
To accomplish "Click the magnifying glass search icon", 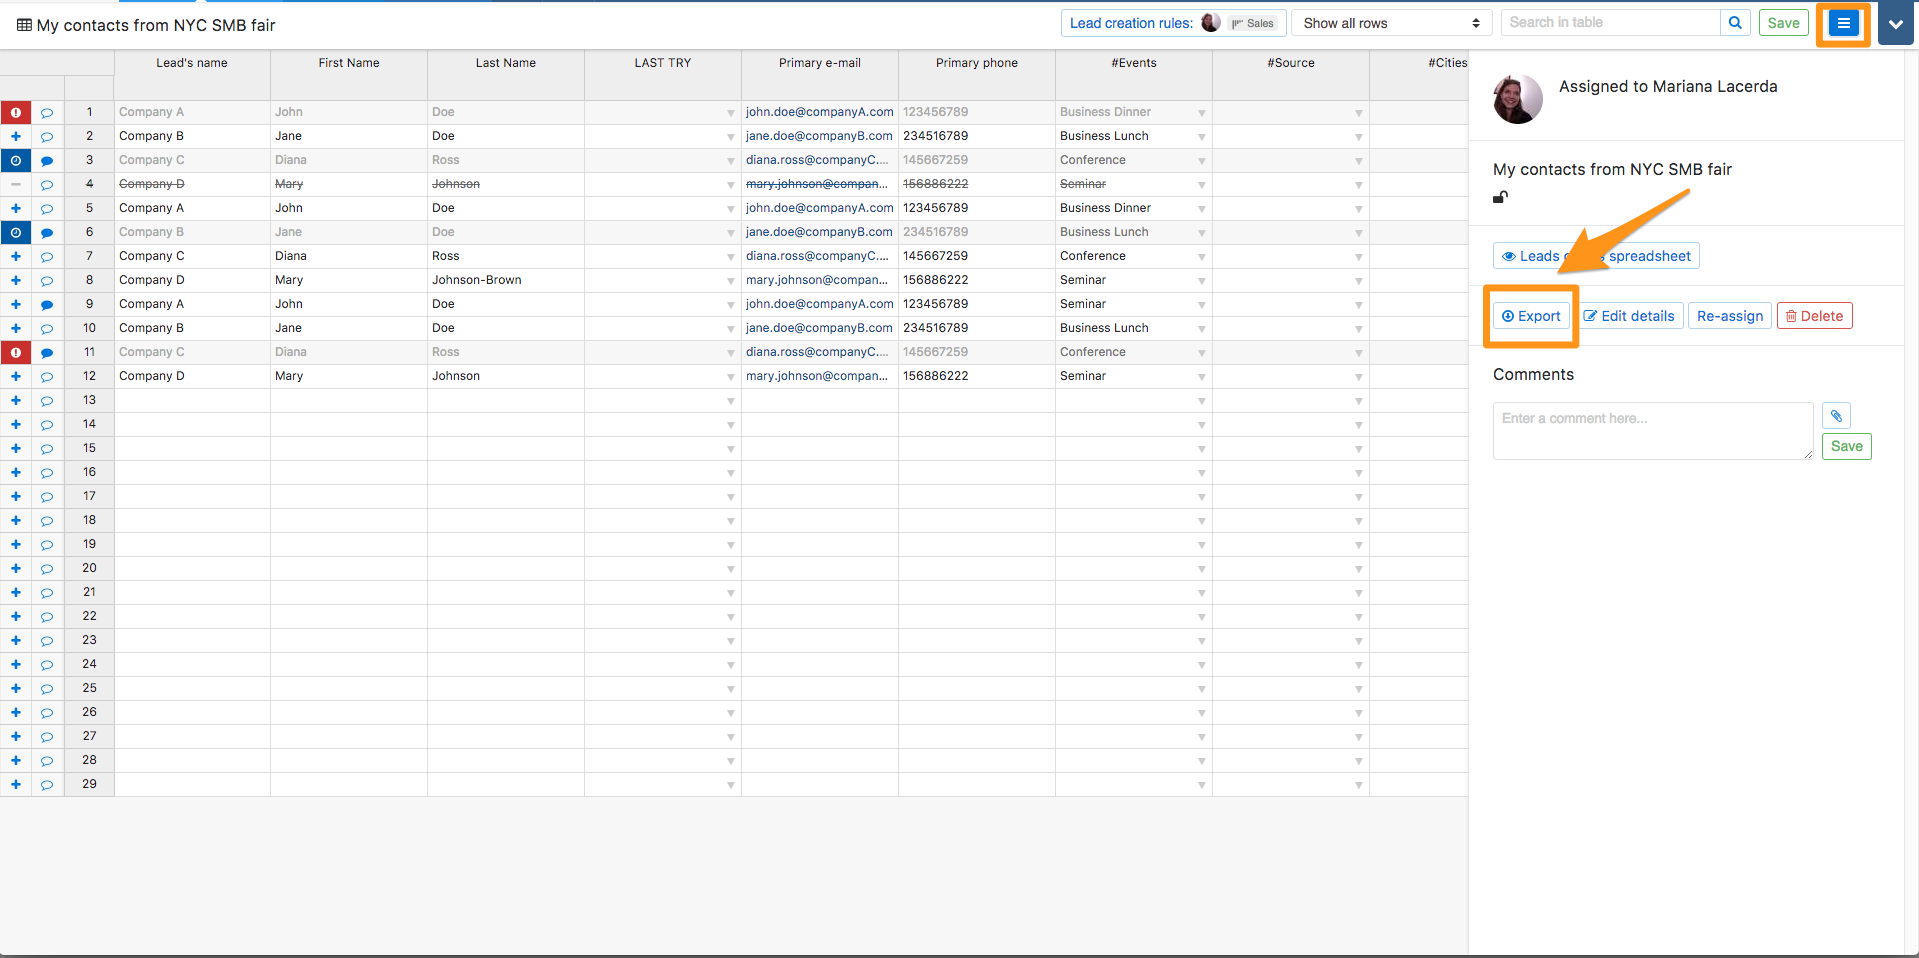I will click(1735, 23).
